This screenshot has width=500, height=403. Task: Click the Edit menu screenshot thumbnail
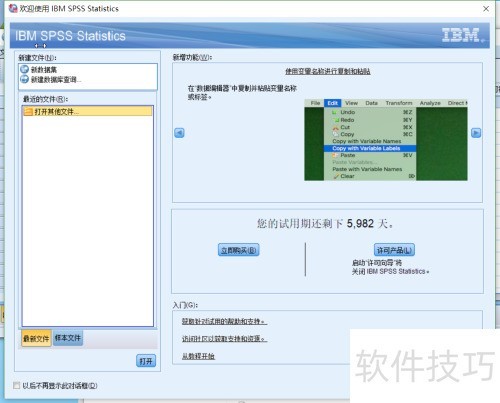[386, 140]
